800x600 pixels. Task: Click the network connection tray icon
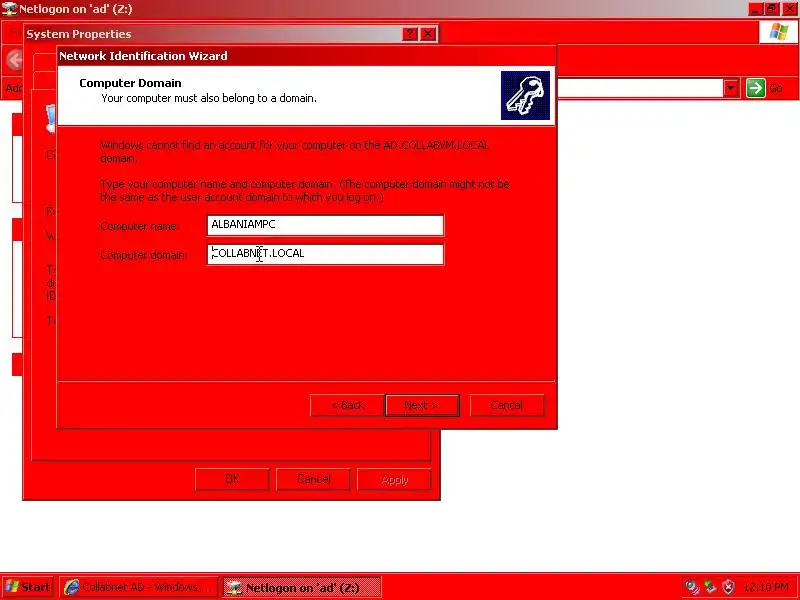[711, 587]
